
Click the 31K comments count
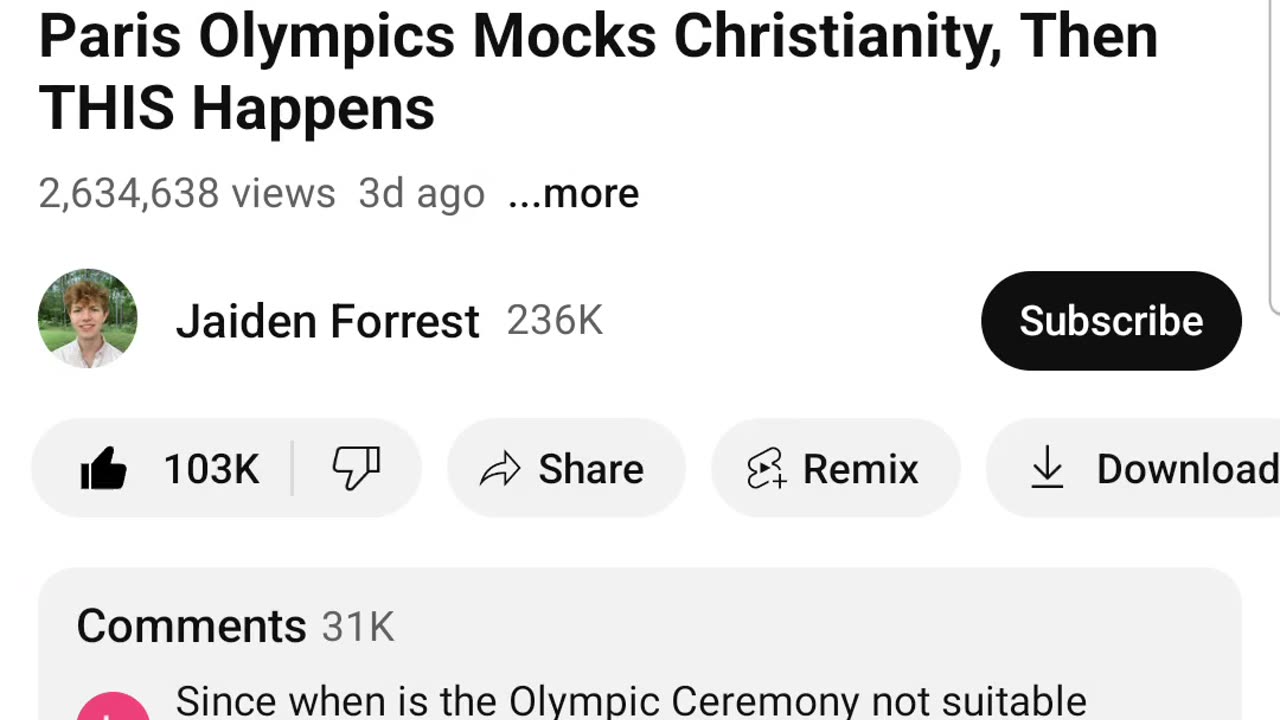click(x=358, y=627)
